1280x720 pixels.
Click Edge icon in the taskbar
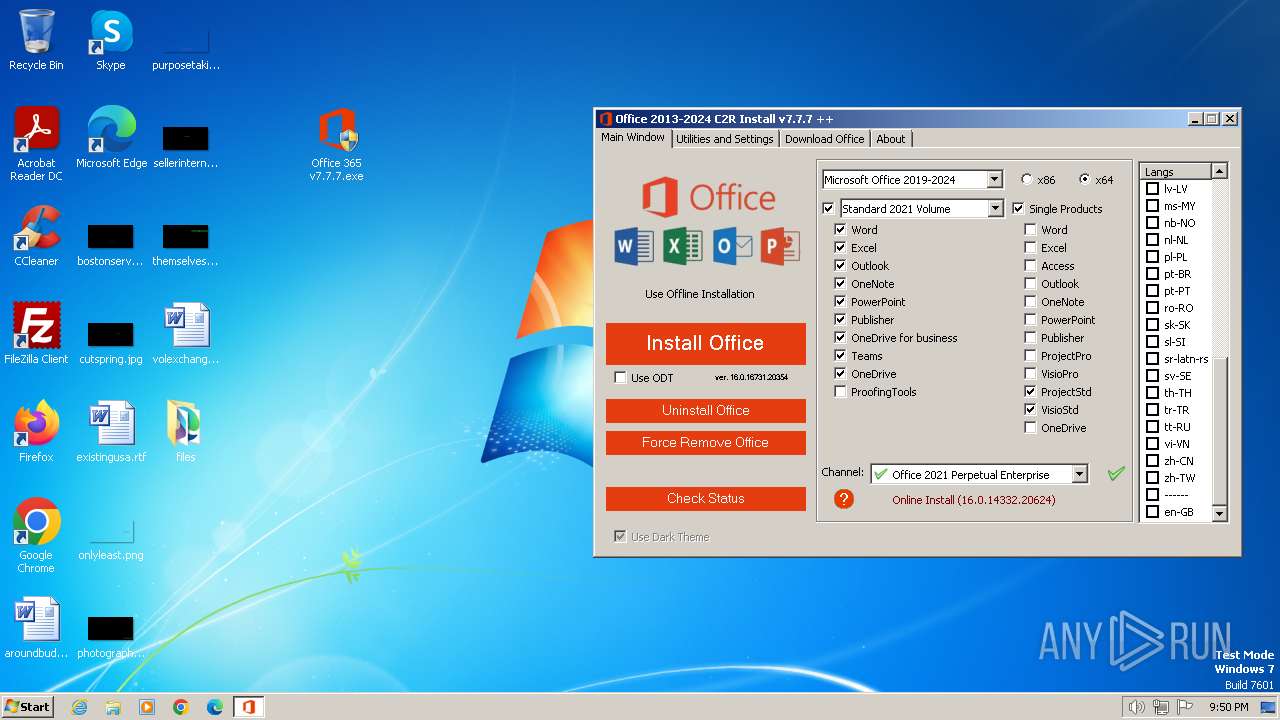tap(215, 707)
